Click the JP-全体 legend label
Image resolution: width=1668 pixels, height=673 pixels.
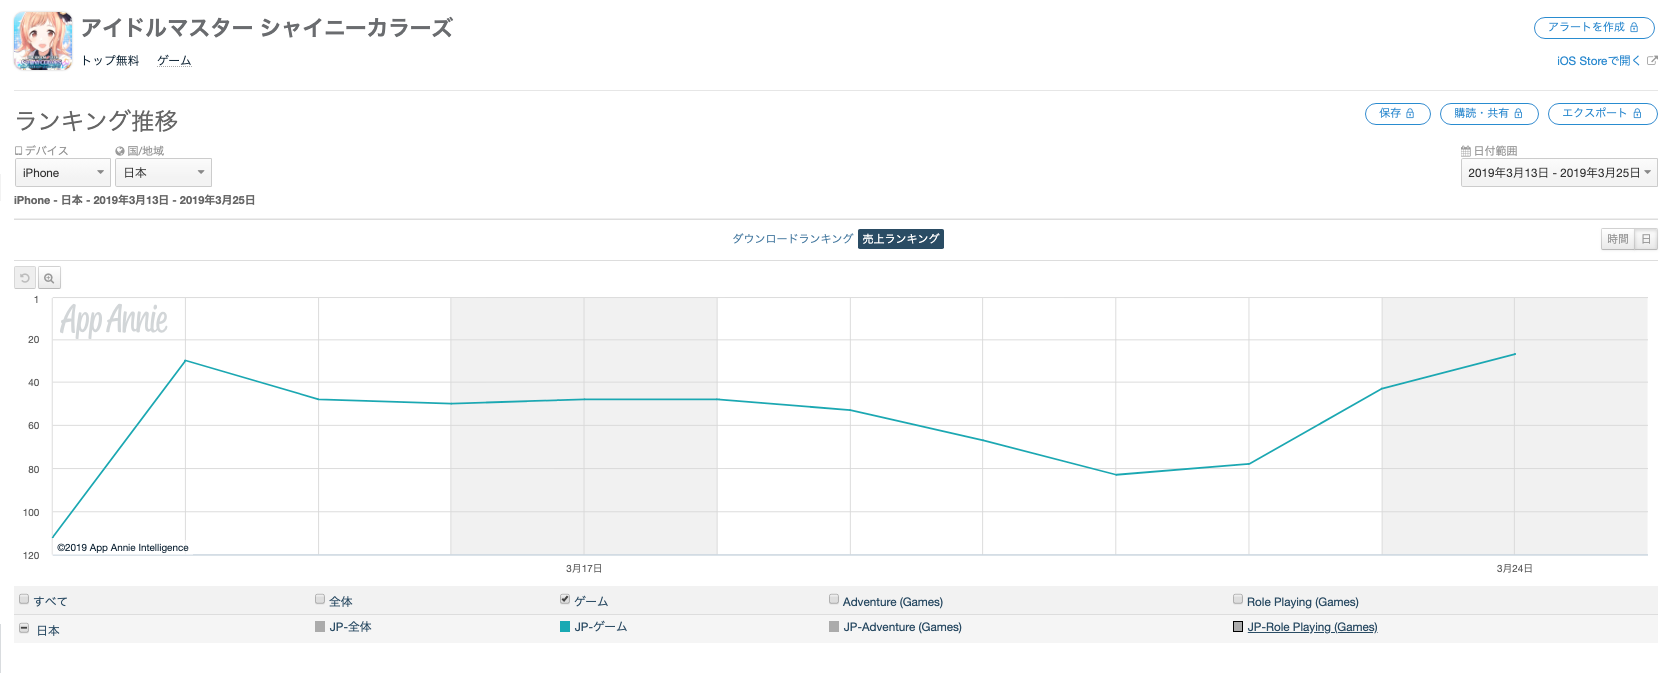[351, 627]
